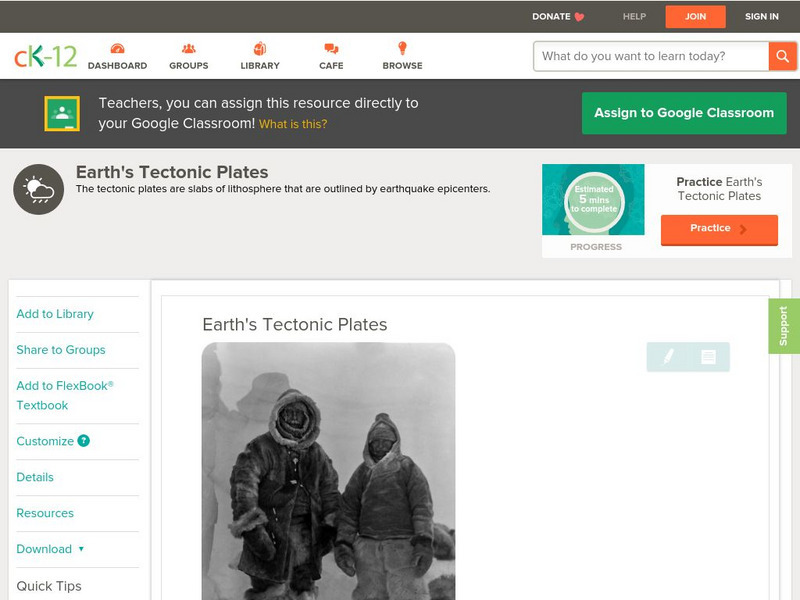Image resolution: width=800 pixels, height=600 pixels.
Task: Click the orange Practice button
Action: tap(719, 230)
